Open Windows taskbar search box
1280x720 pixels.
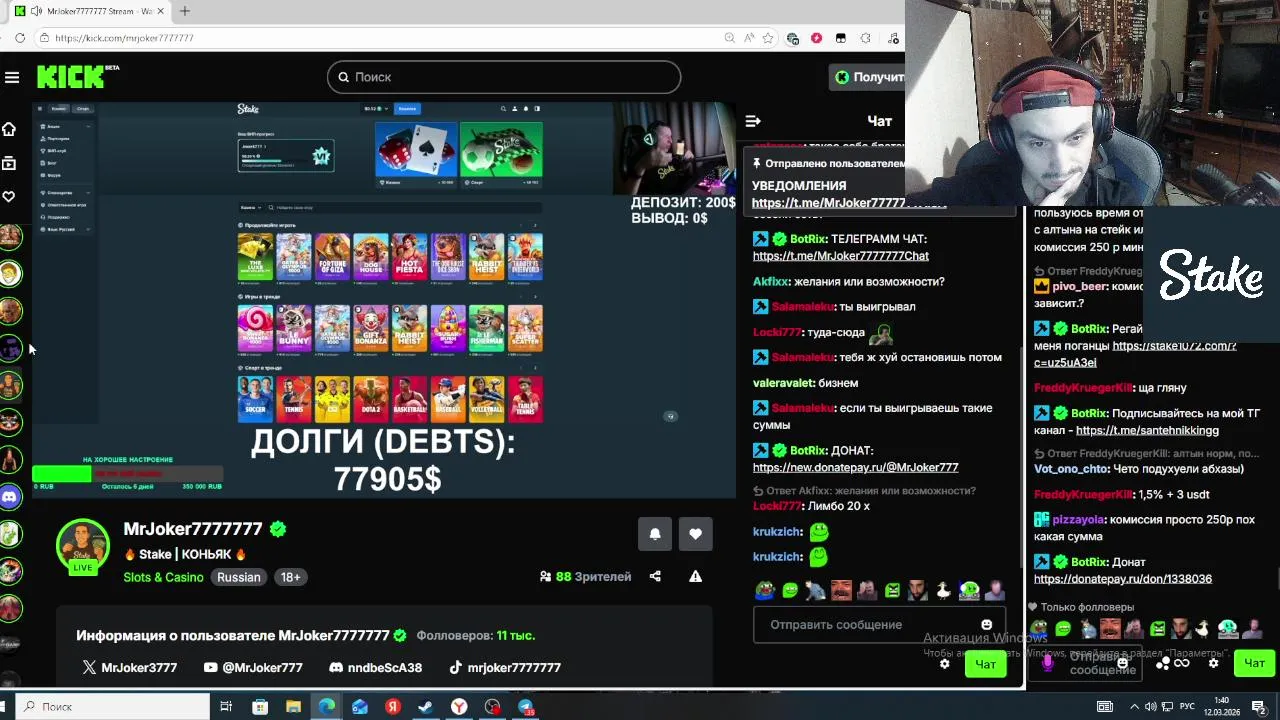click(112, 706)
